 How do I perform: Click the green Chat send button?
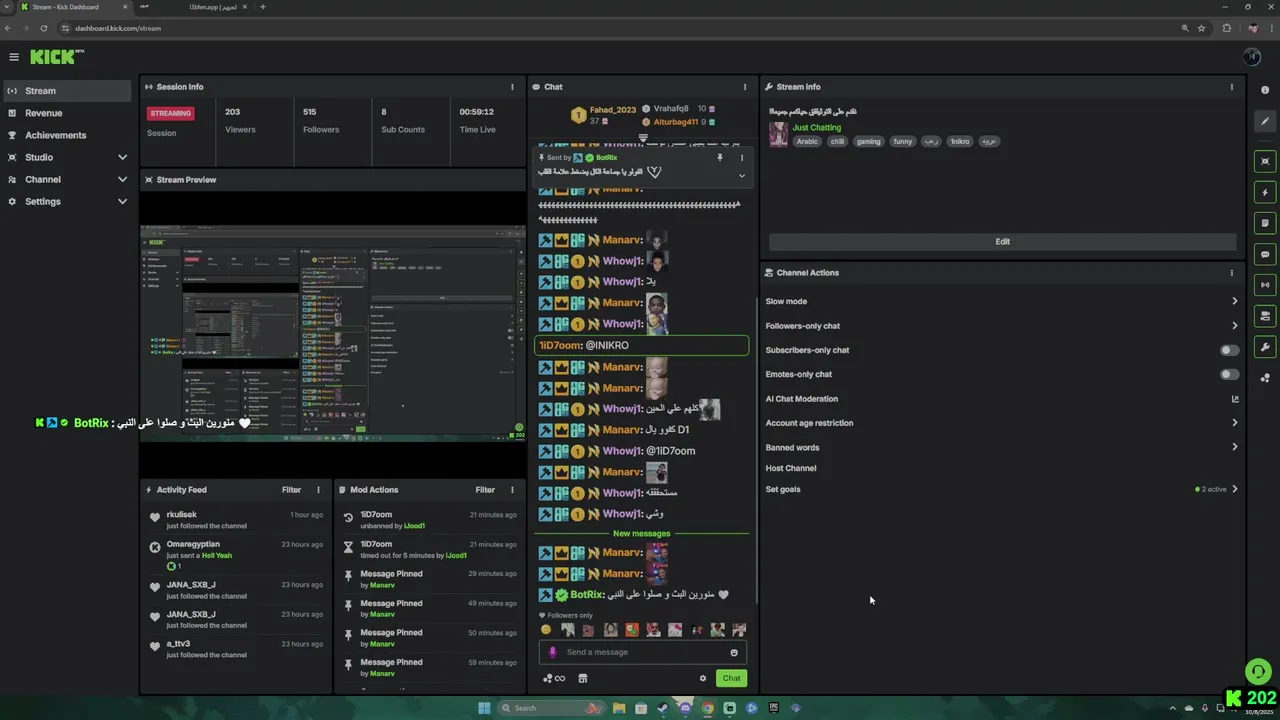click(x=732, y=678)
